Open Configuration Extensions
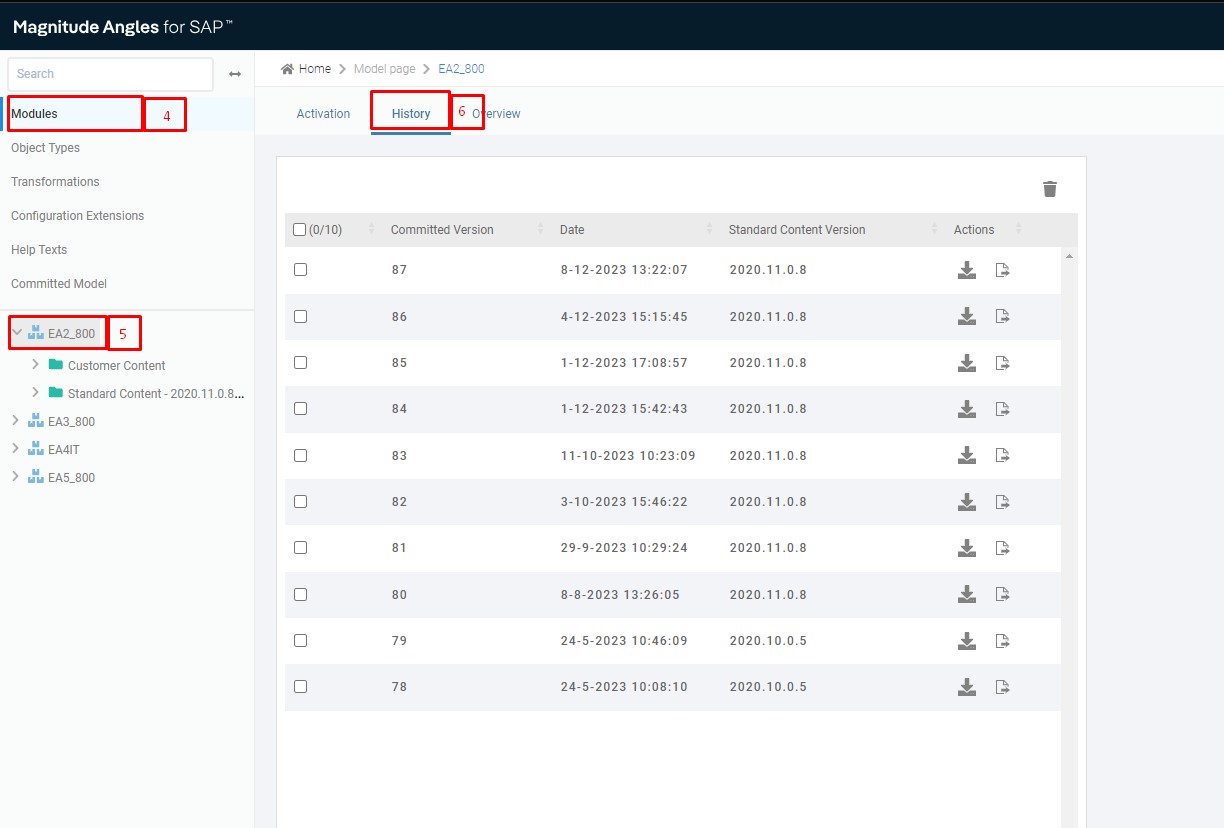 pyautogui.click(x=77, y=216)
